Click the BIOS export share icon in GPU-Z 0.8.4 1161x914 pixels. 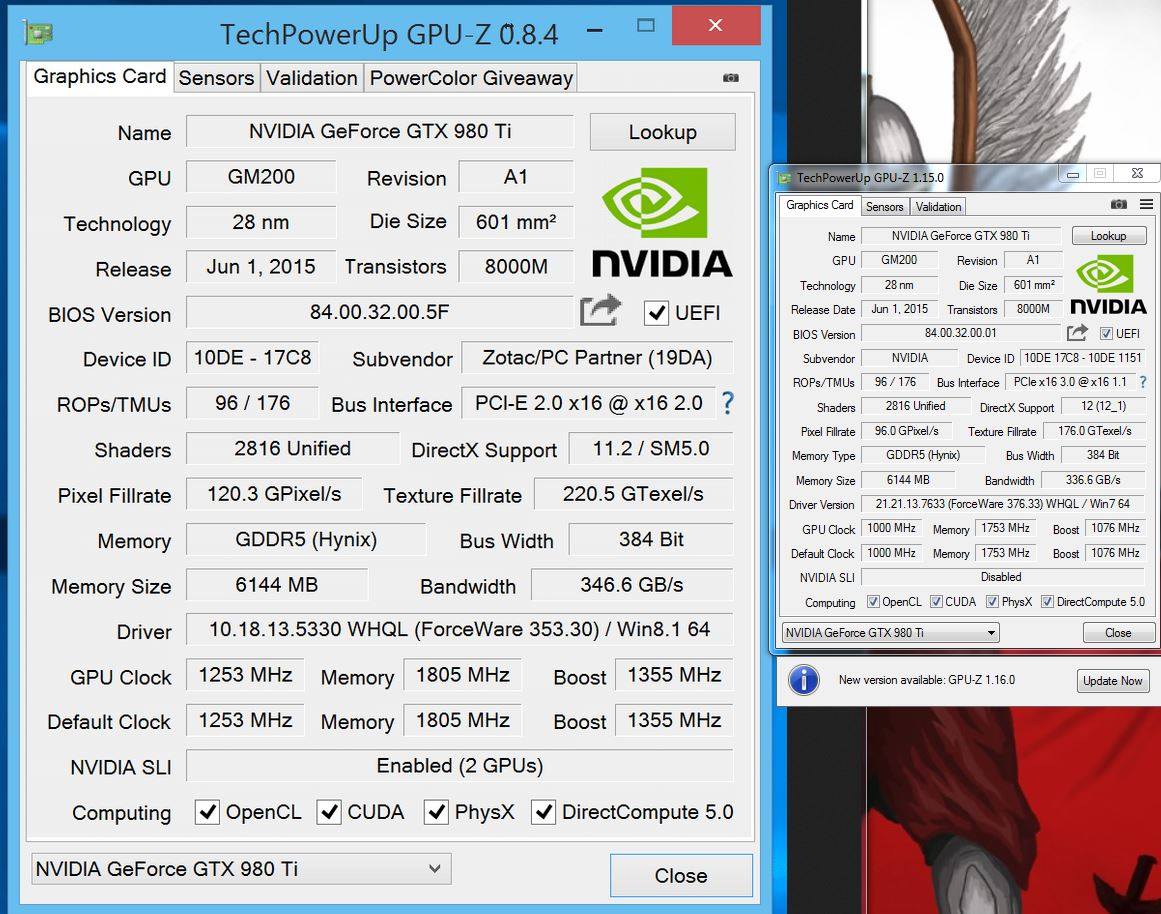(x=600, y=311)
